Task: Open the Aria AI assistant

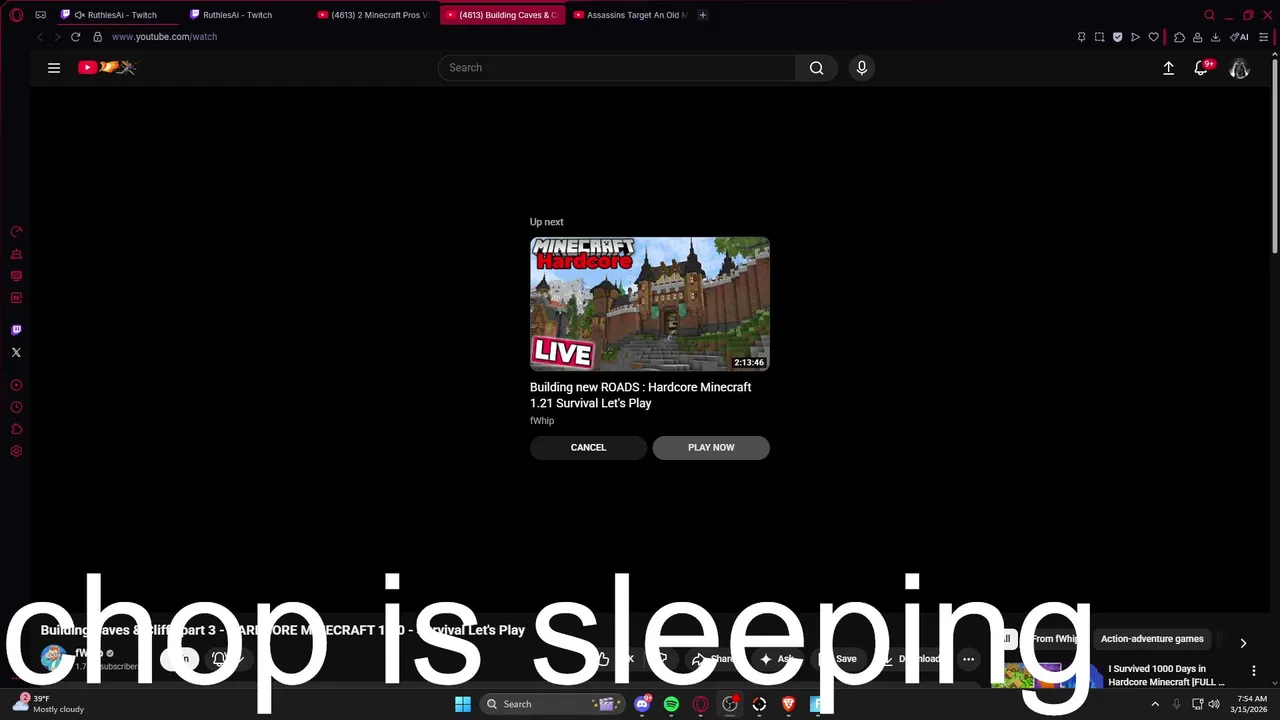Action: tap(1239, 37)
